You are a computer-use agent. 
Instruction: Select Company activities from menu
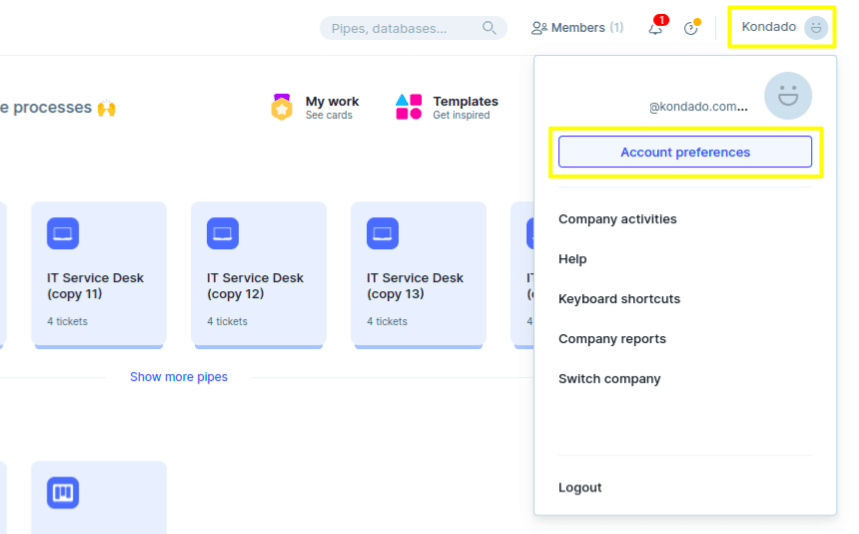coord(617,219)
